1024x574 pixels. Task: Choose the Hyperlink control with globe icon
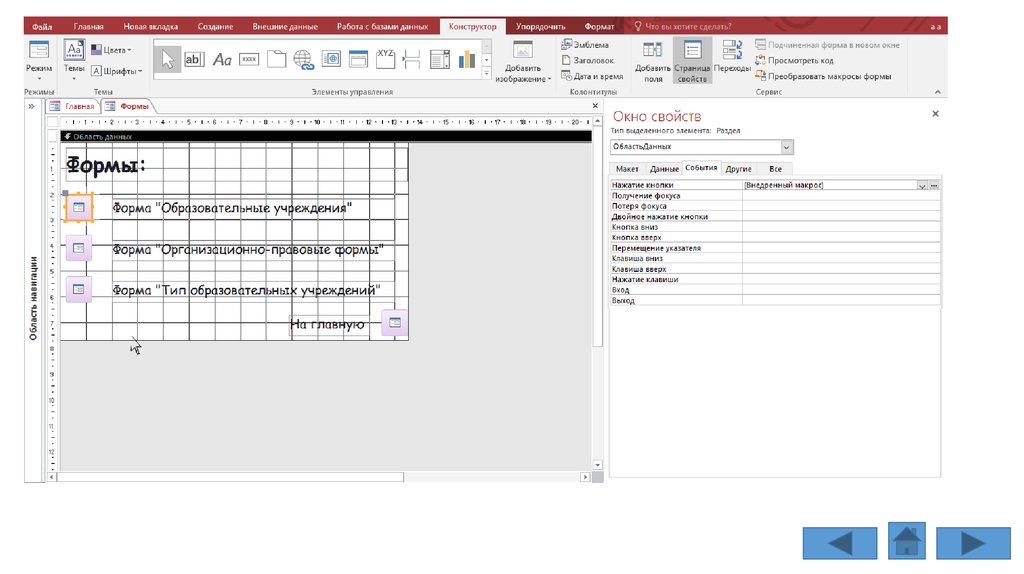tap(303, 60)
